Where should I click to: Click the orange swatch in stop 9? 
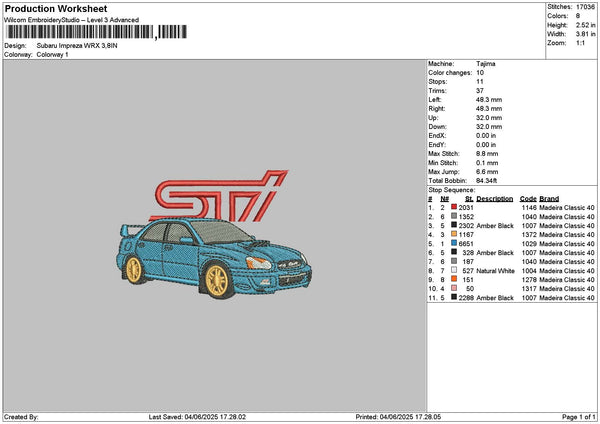tap(454, 279)
